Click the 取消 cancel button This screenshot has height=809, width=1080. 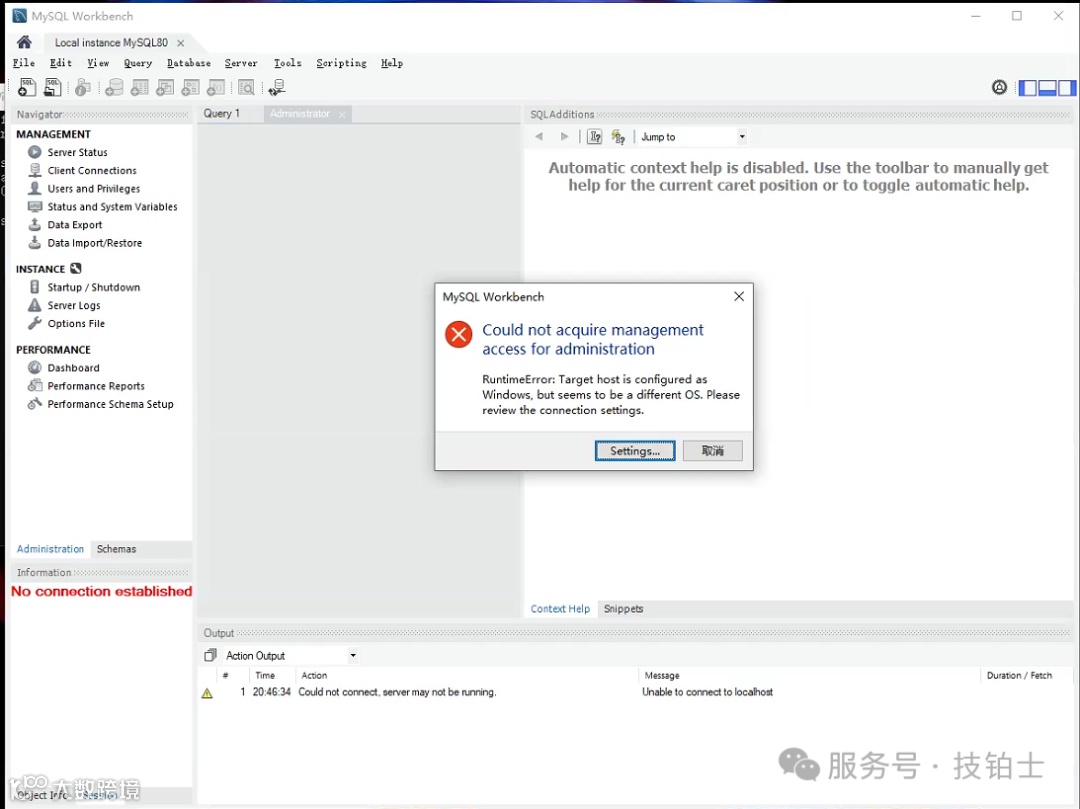click(713, 451)
